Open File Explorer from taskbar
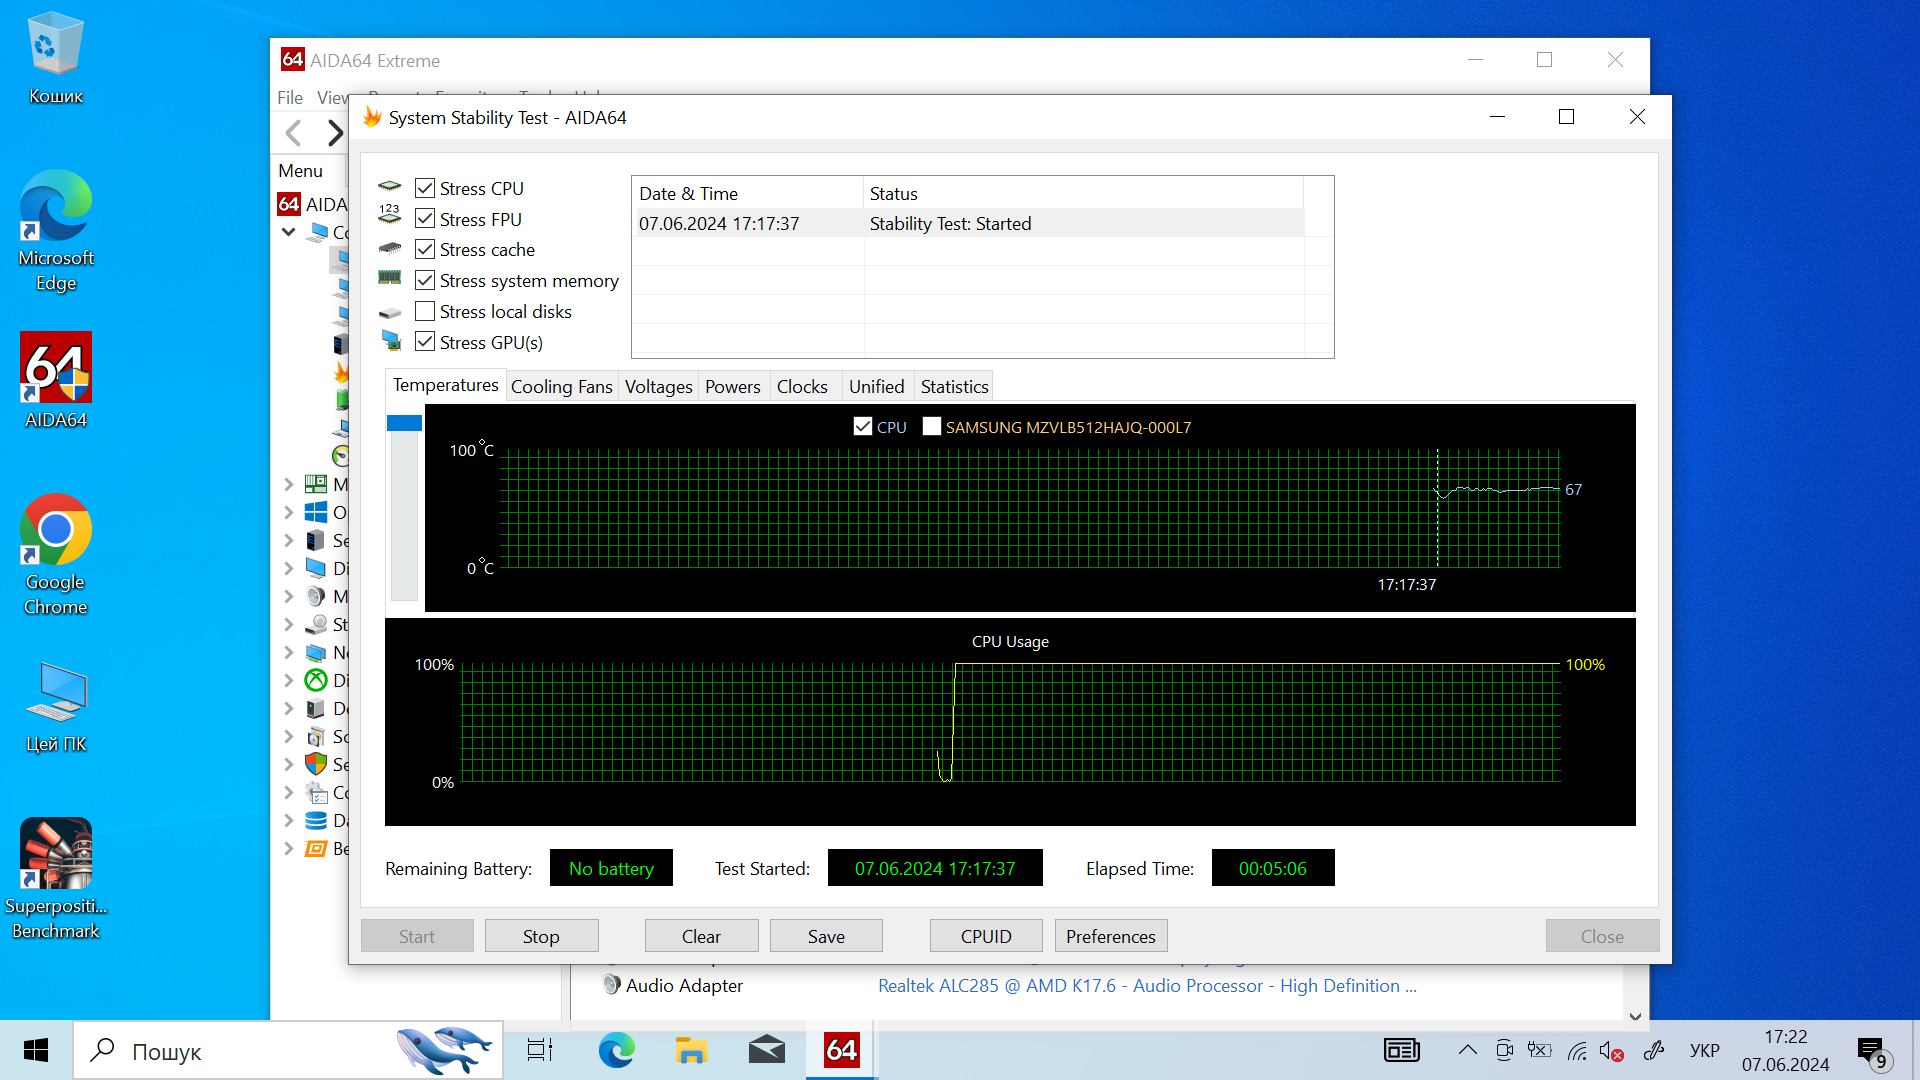Image resolution: width=1920 pixels, height=1080 pixels. 691,1050
